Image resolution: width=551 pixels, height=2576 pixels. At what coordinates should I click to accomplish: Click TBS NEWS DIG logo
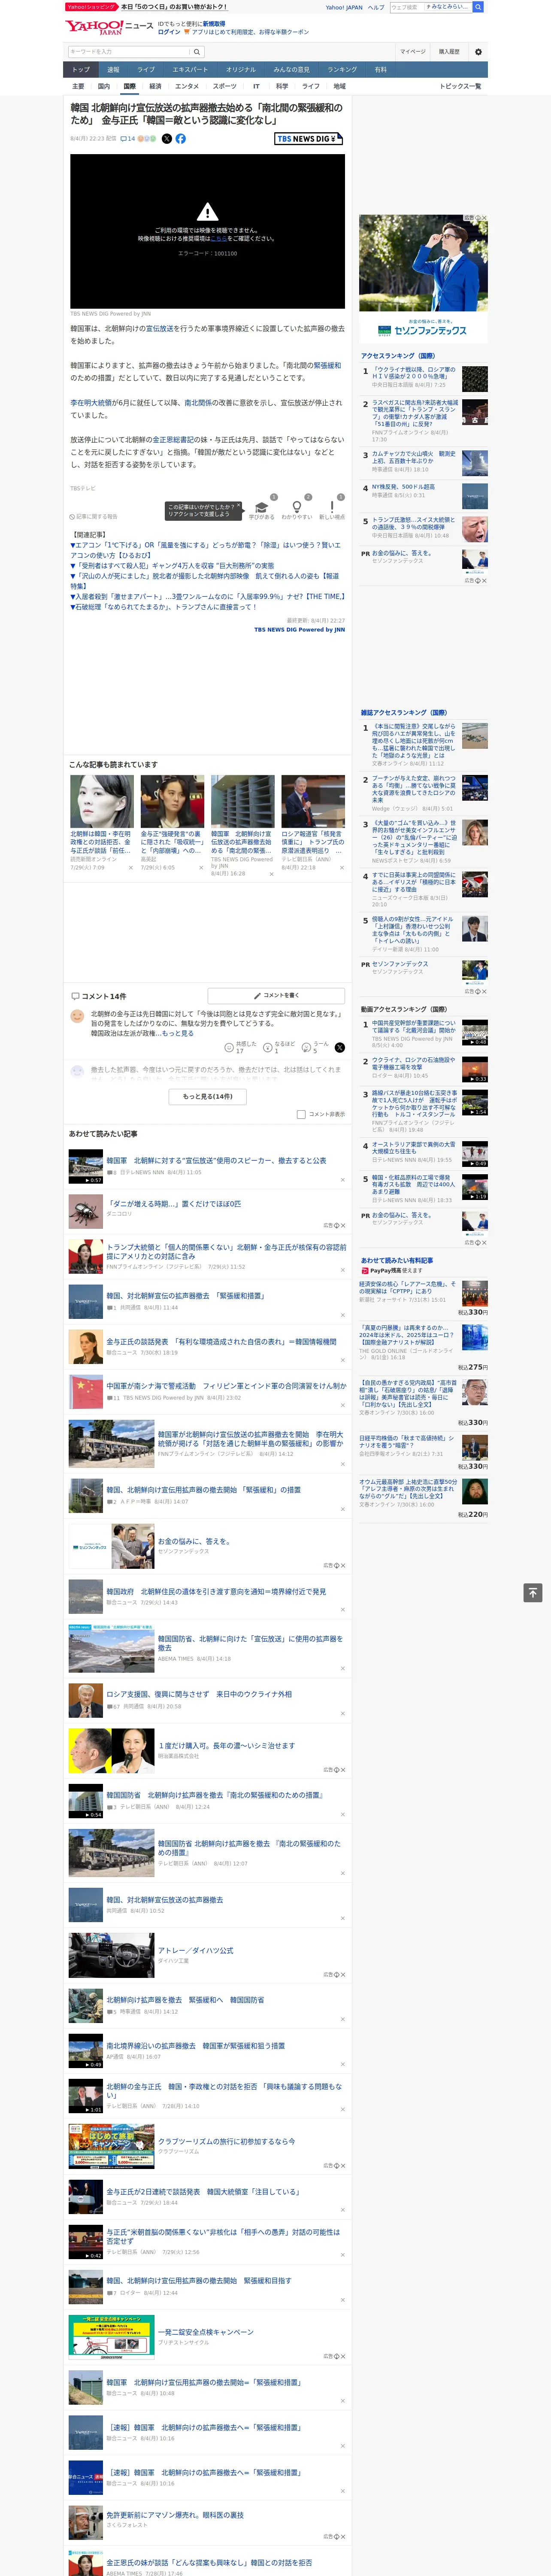coord(309,139)
